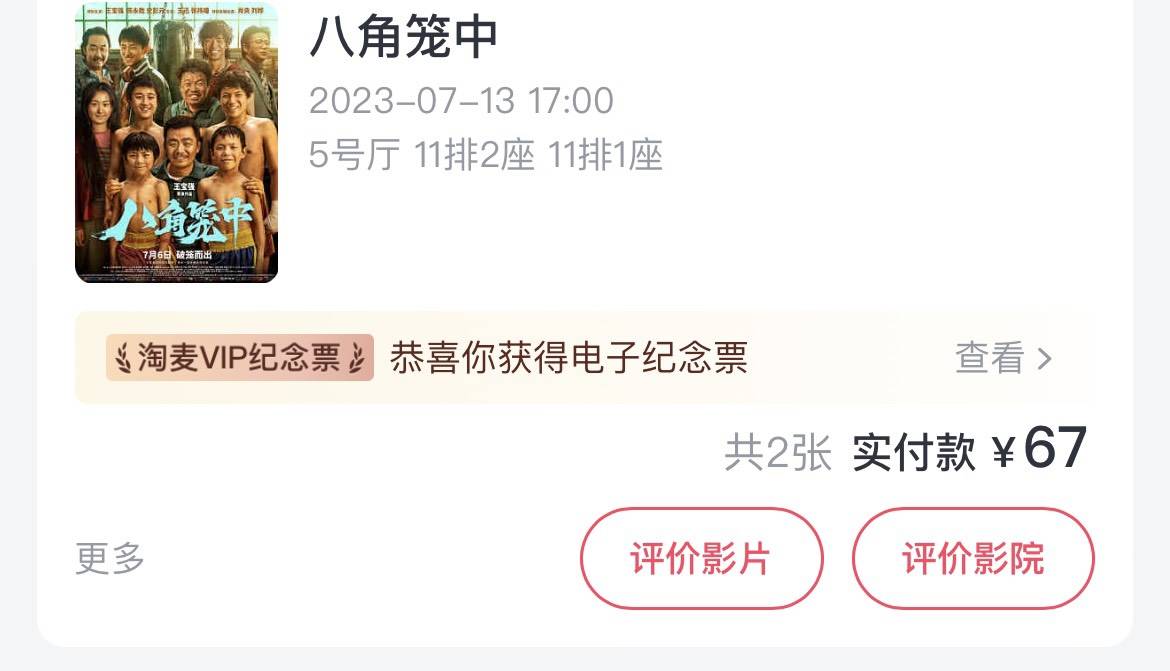Click the ¥ currency symbol

(x=1004, y=452)
